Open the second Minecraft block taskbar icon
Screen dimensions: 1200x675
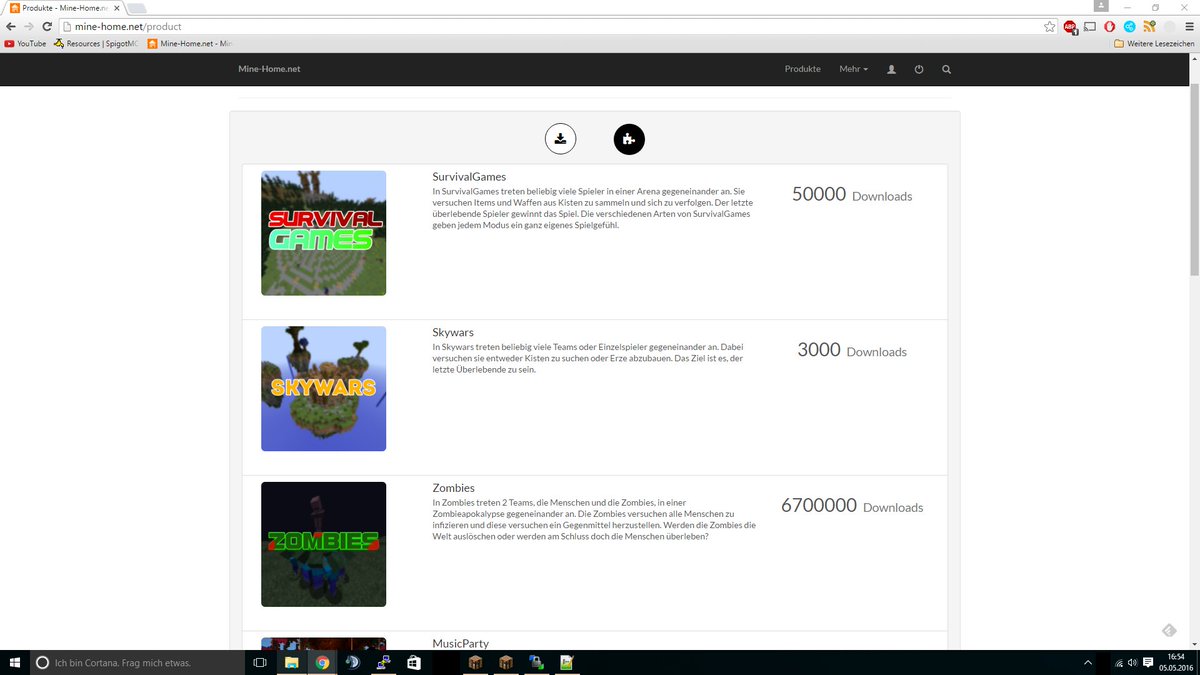(x=506, y=662)
